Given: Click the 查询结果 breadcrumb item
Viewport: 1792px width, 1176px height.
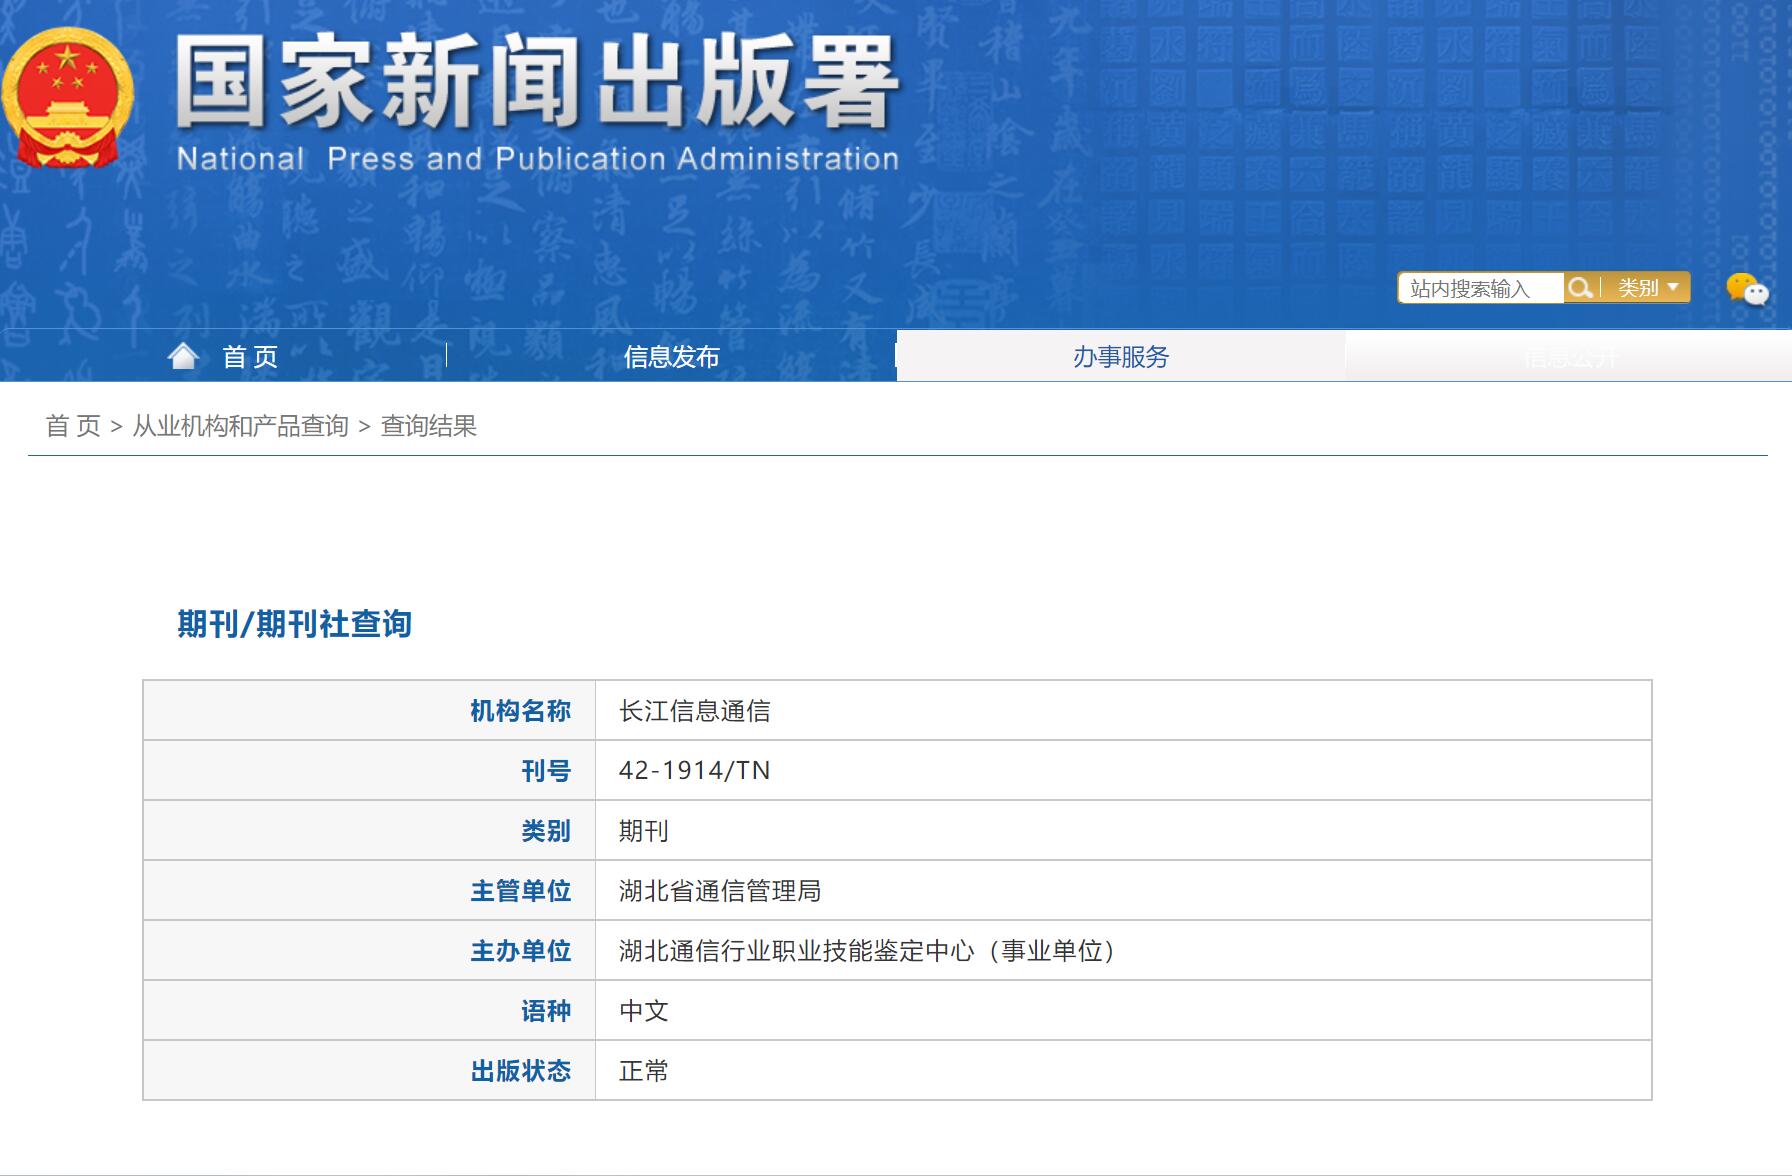Looking at the screenshot, I should tap(428, 426).
